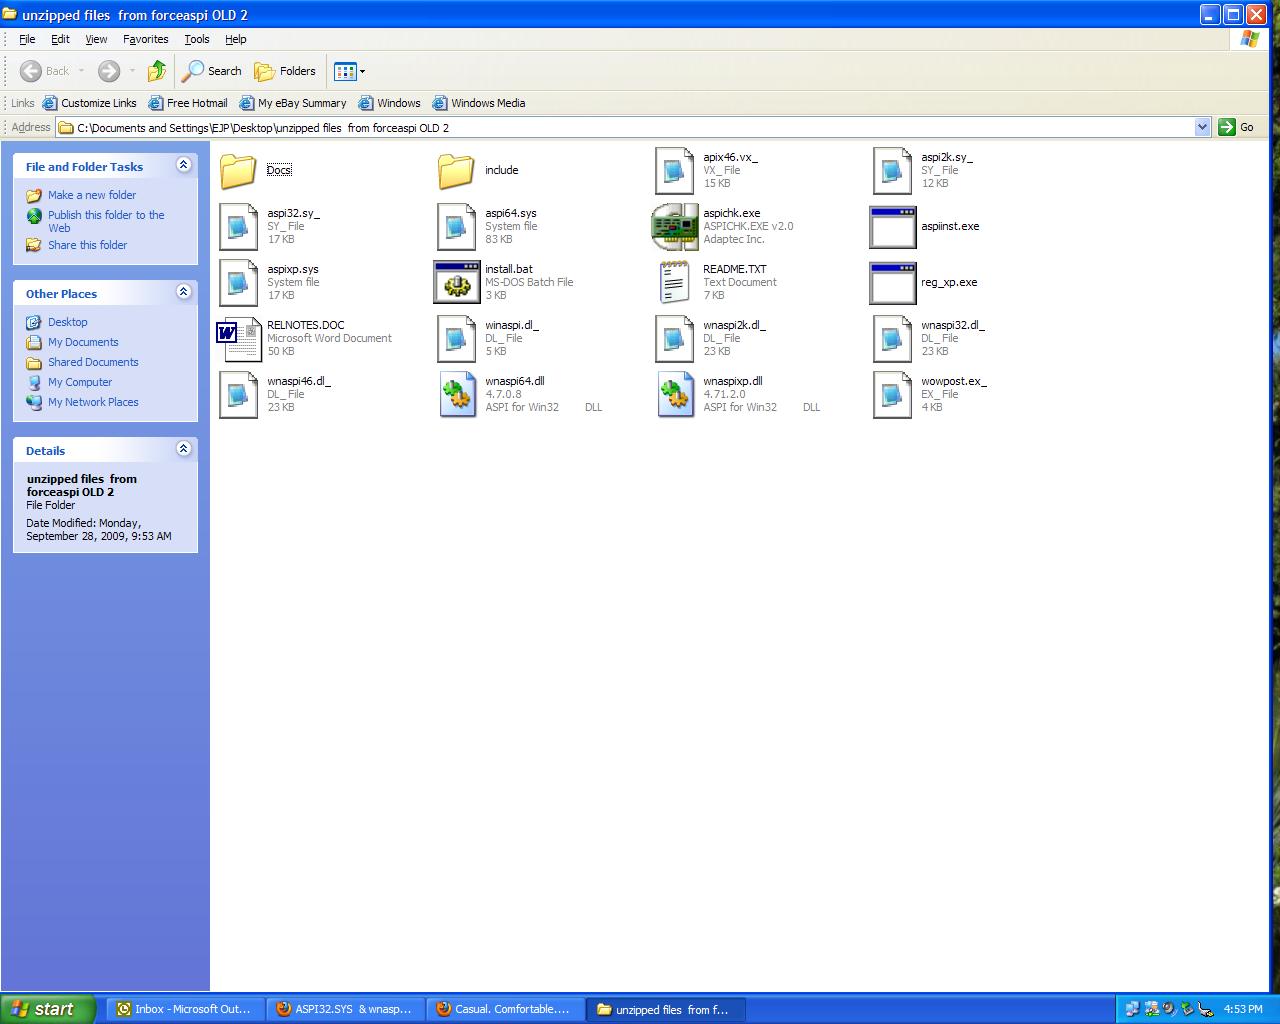
Task: Collapse the Other Places panel
Action: (x=183, y=292)
